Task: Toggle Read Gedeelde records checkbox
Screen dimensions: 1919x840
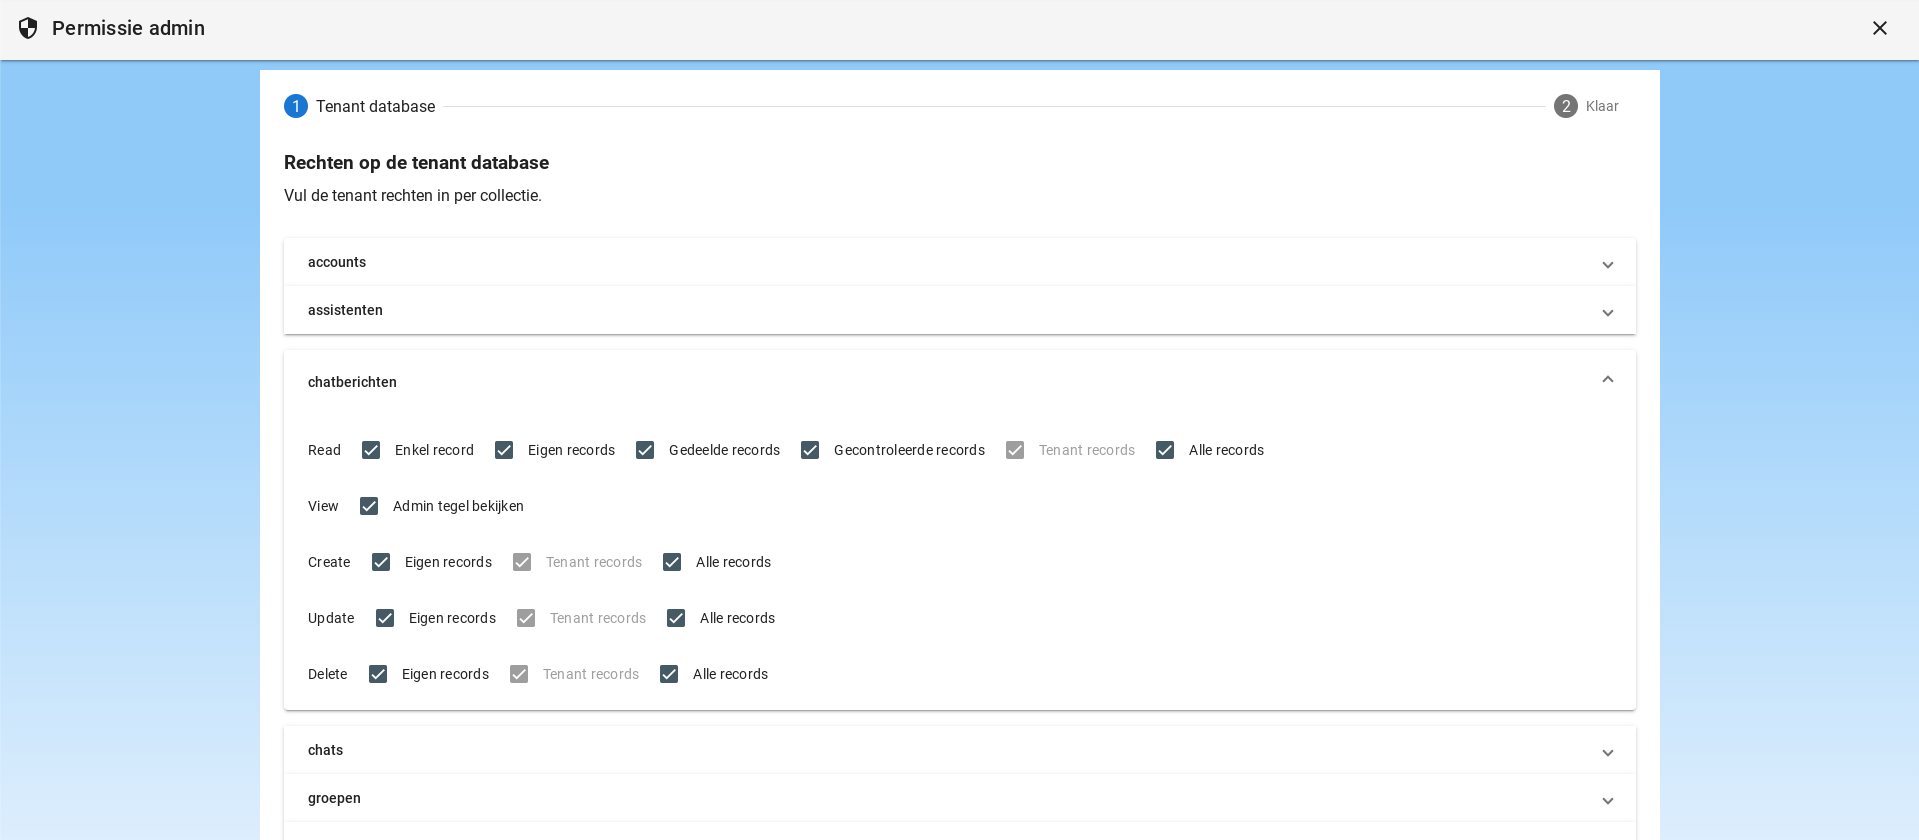Action: 645,450
